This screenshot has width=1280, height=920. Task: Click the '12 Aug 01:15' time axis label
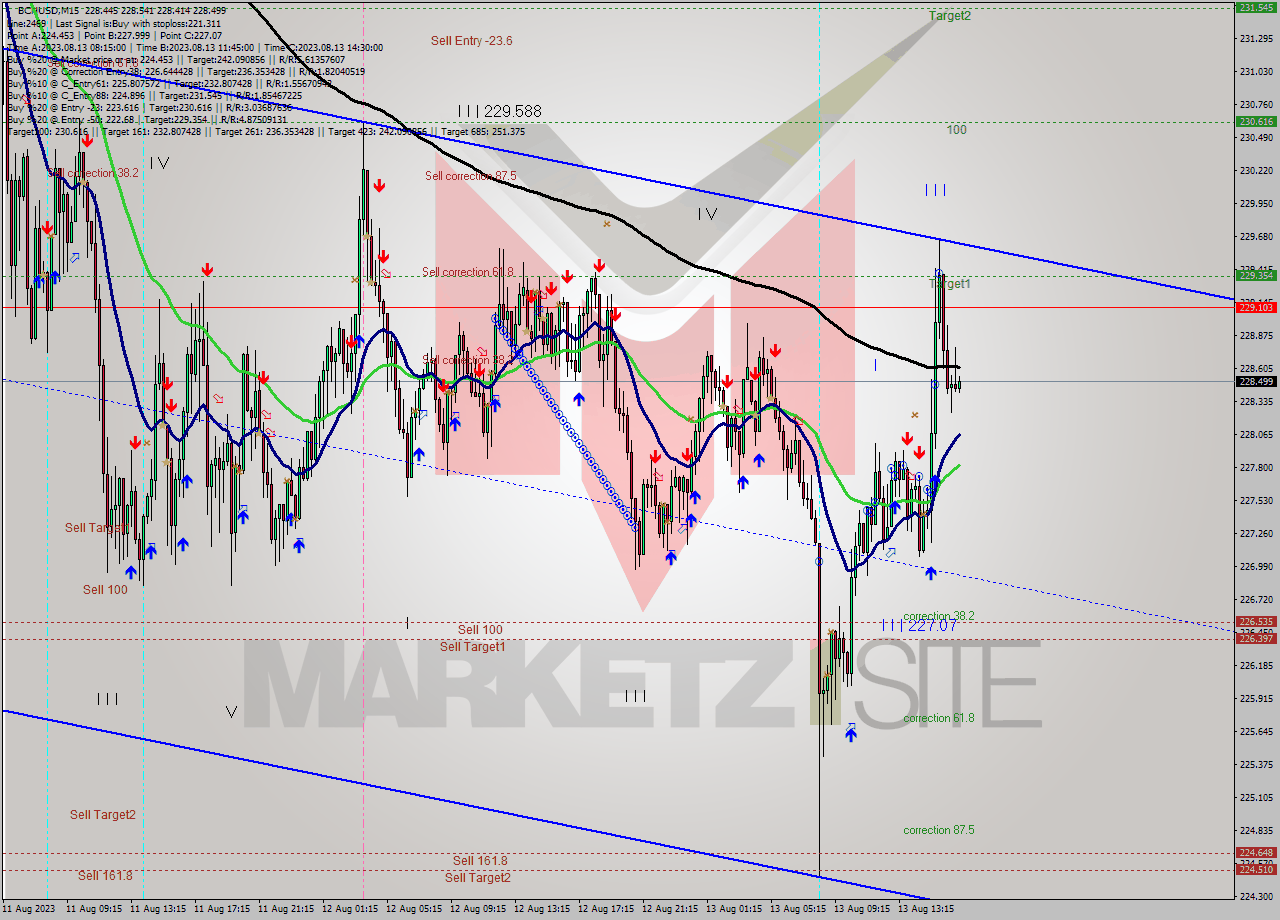pyautogui.click(x=350, y=909)
